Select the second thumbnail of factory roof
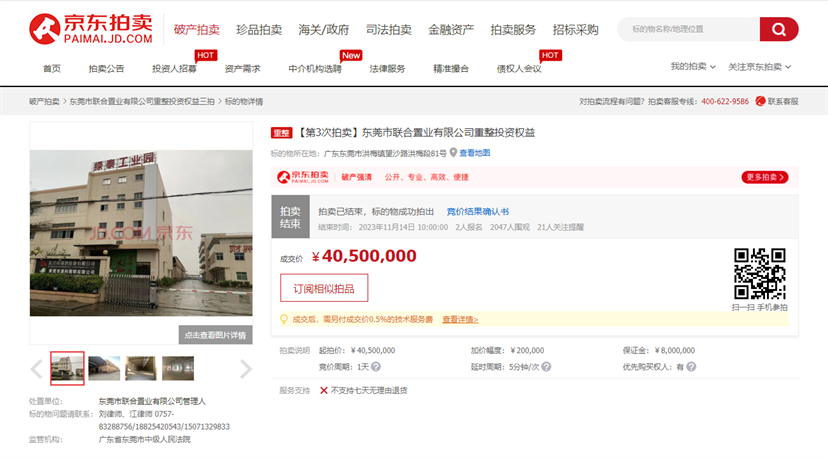The height and width of the screenshot is (458, 828). (x=104, y=368)
